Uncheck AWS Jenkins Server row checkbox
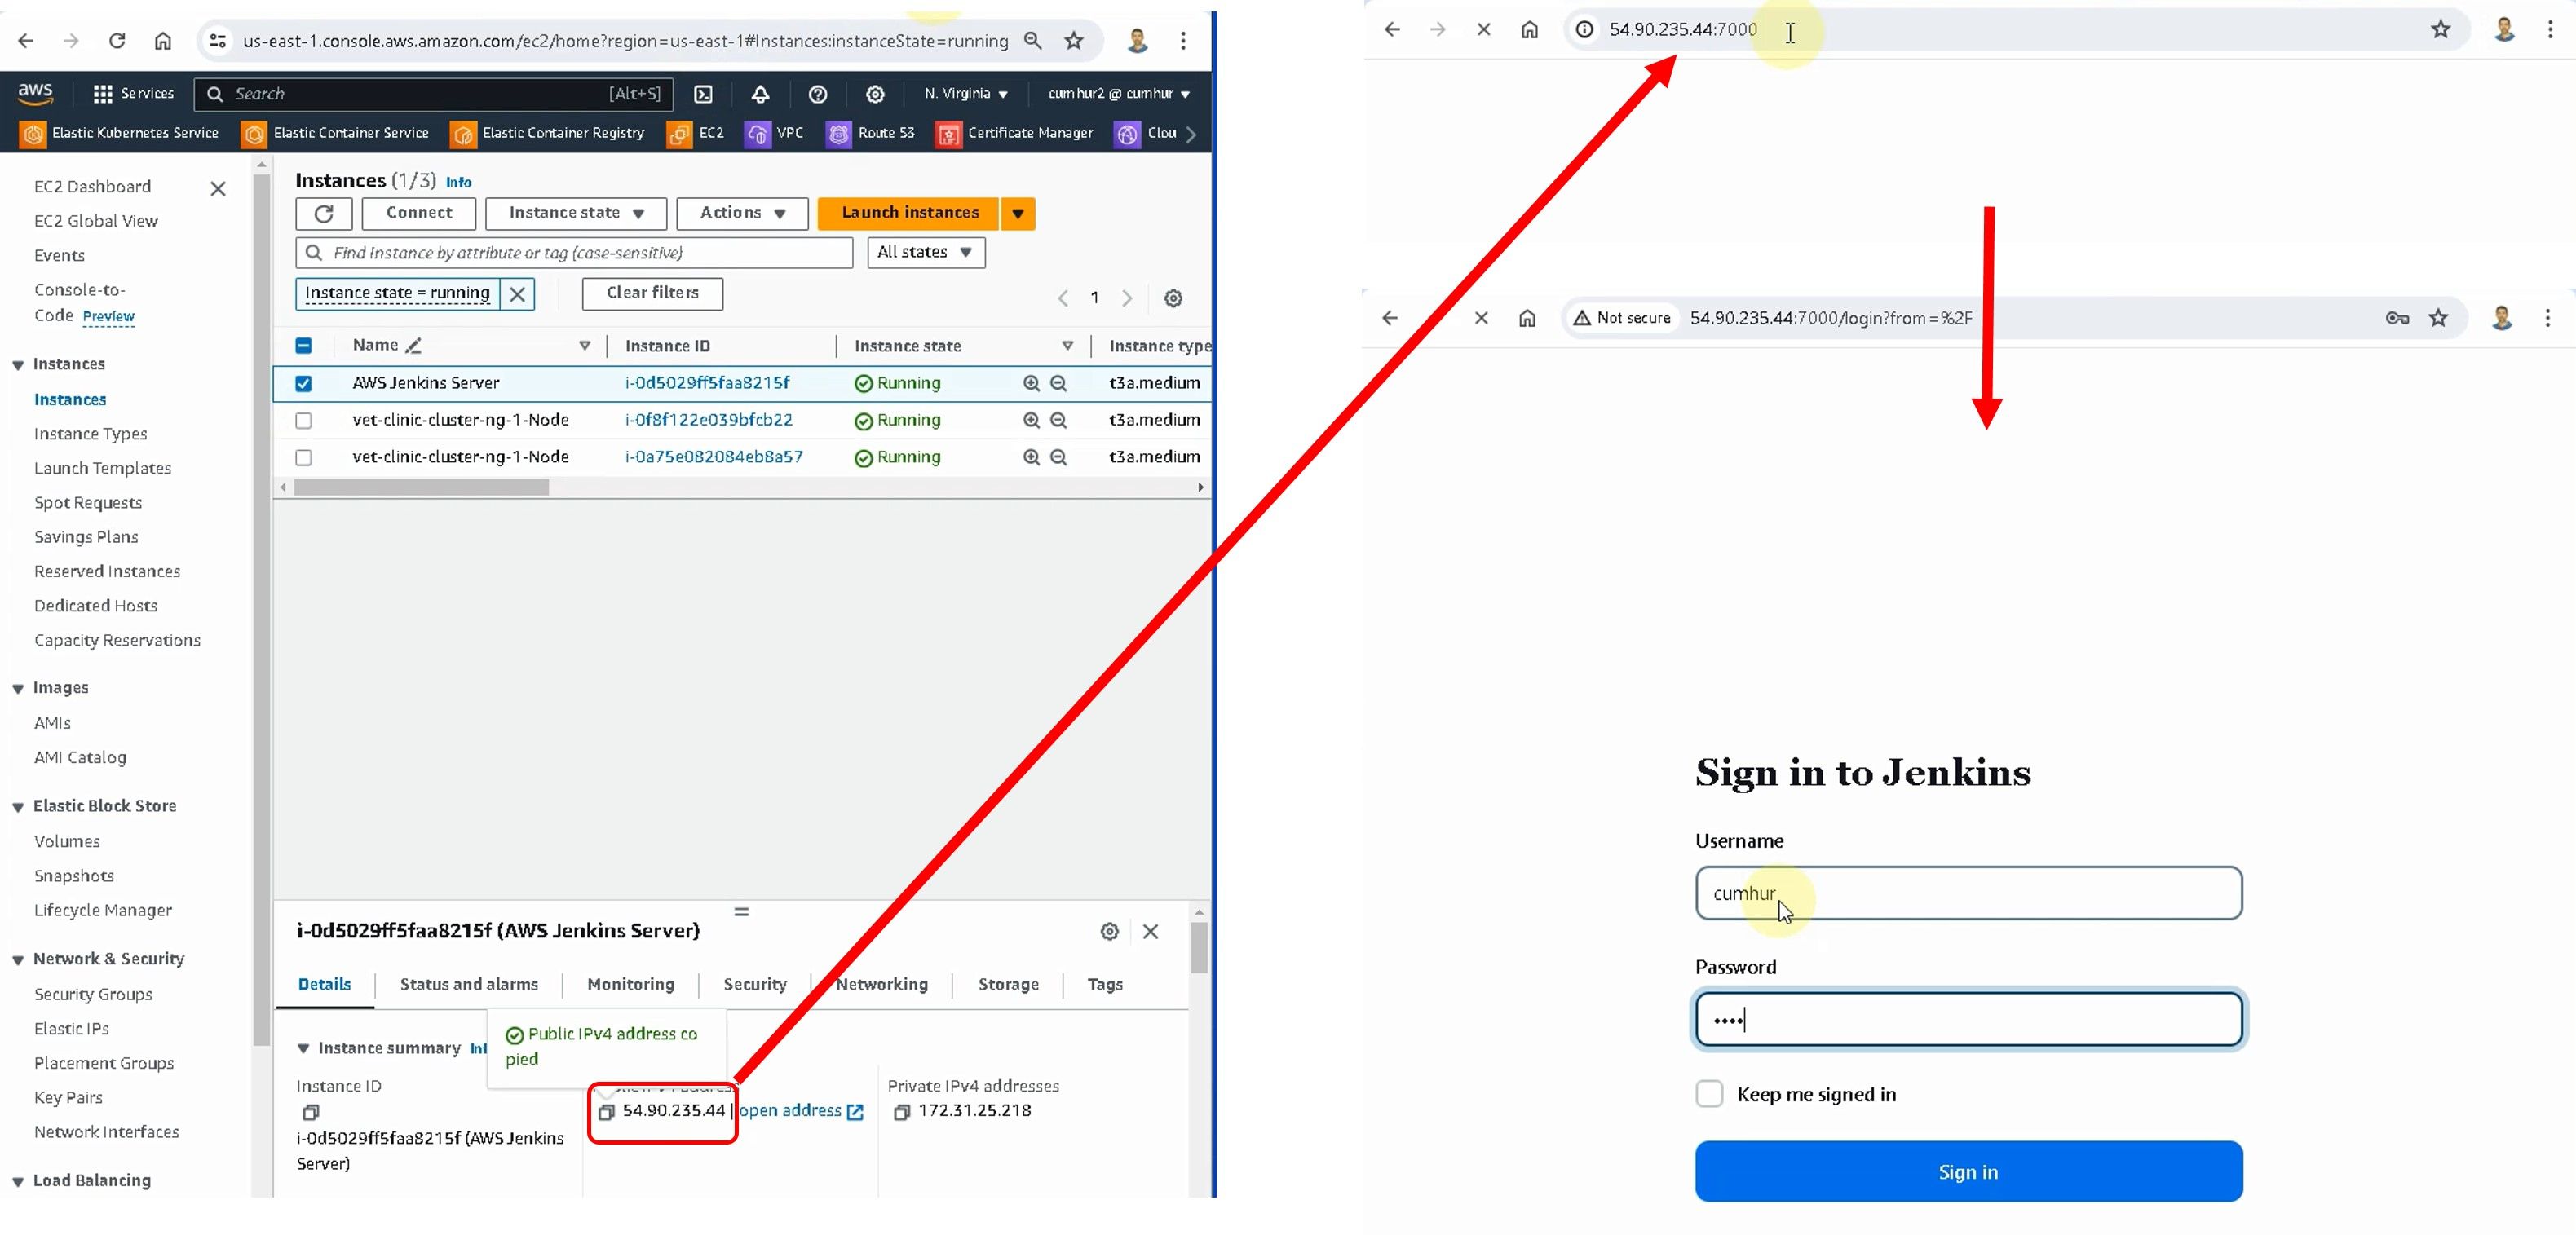 pyautogui.click(x=303, y=383)
